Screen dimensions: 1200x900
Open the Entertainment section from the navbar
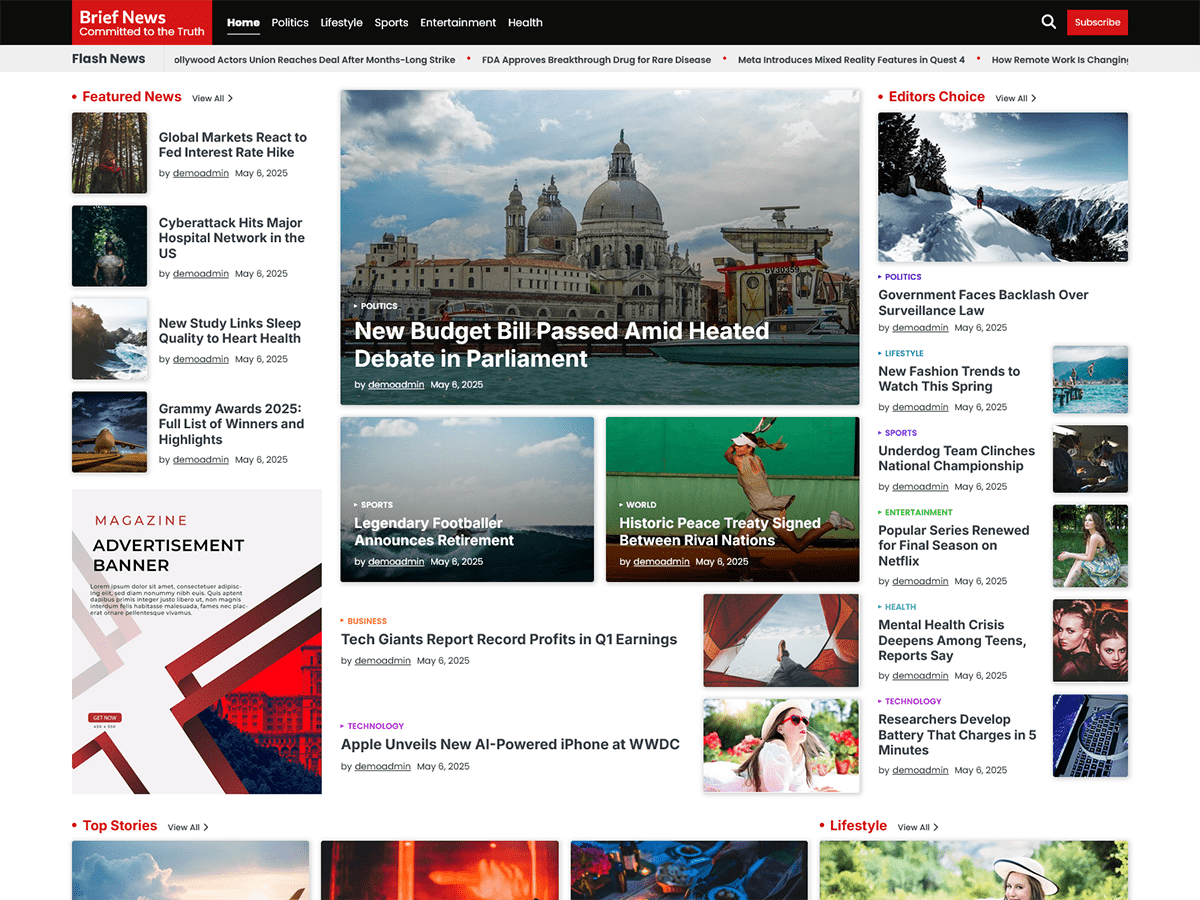coord(458,22)
